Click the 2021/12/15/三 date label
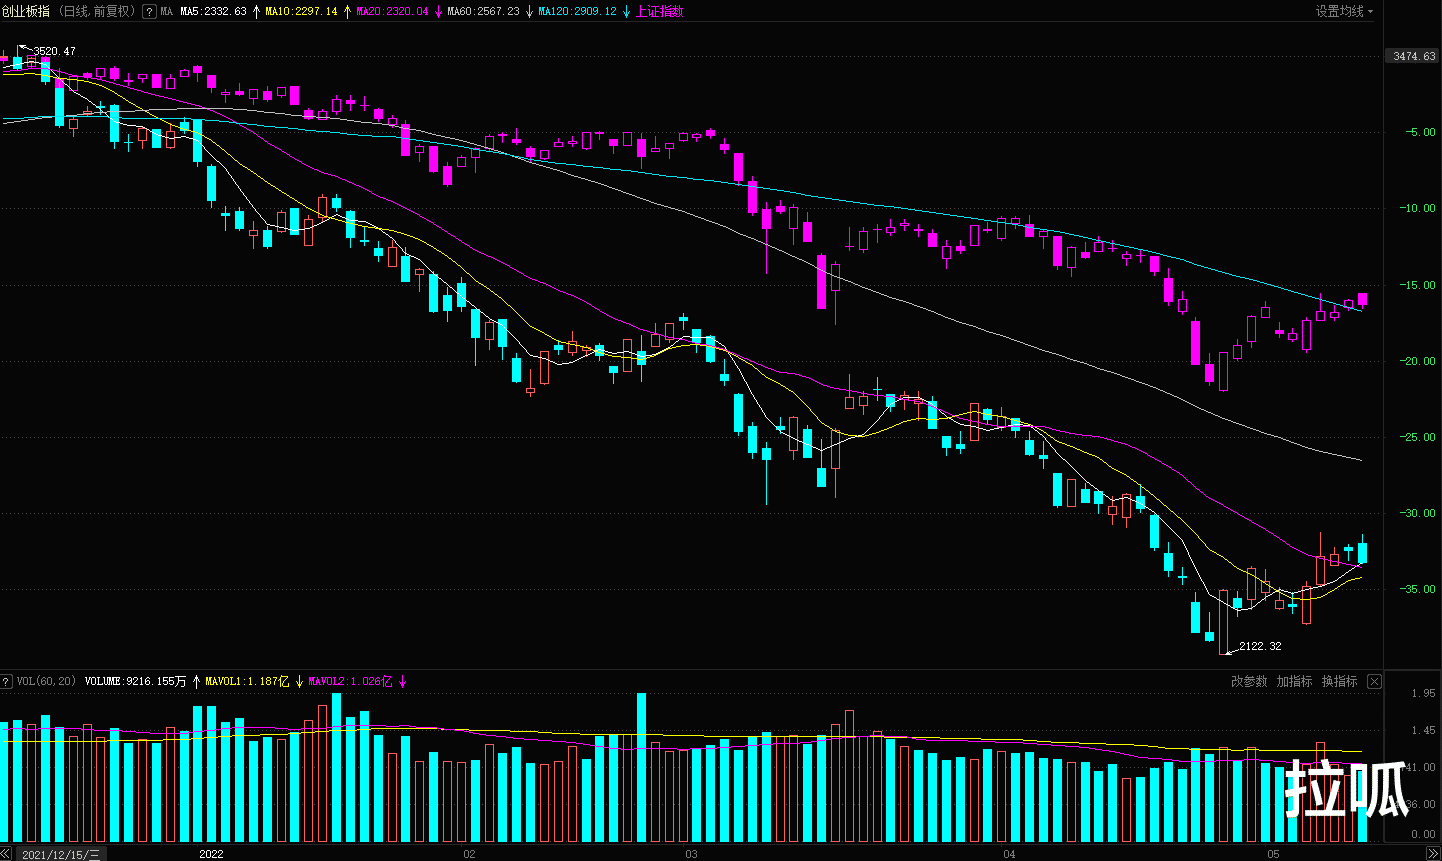This screenshot has height=861, width=1442. 61,853
